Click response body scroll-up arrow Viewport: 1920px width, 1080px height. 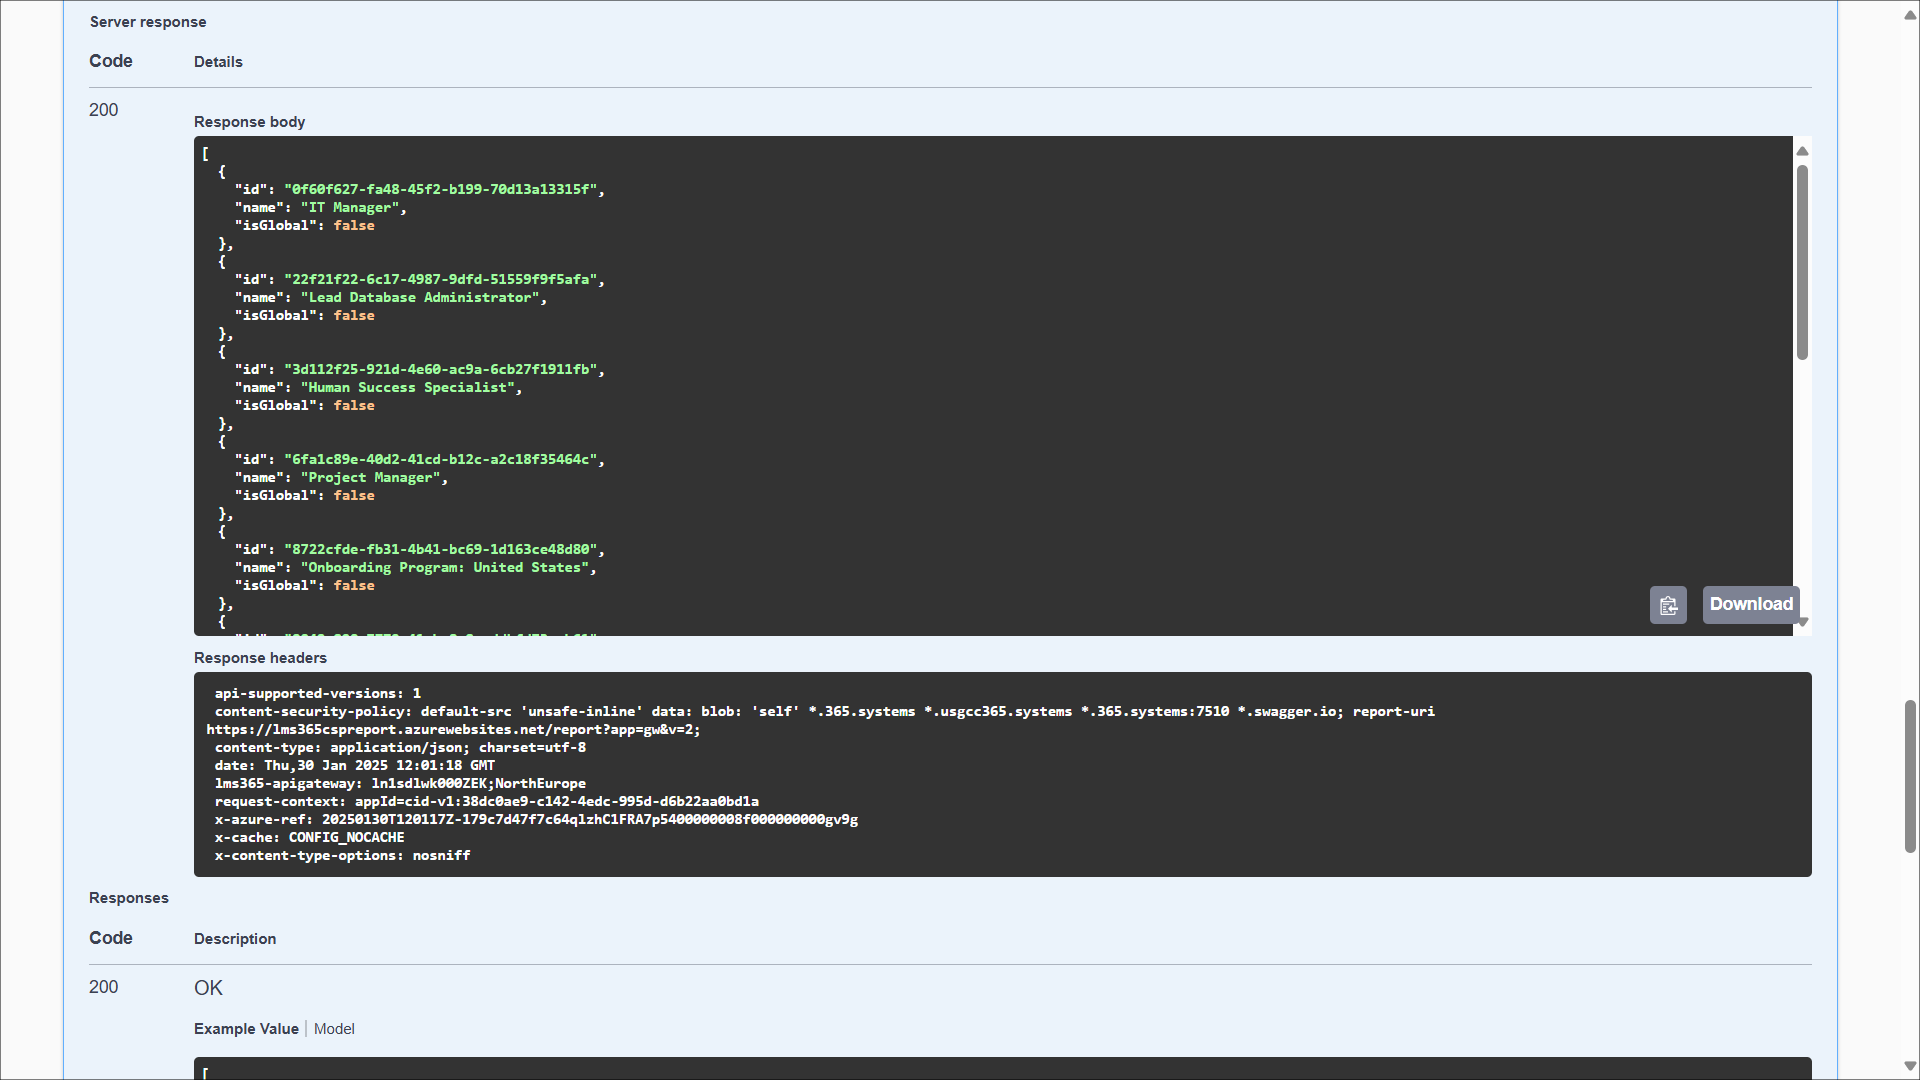click(1802, 151)
